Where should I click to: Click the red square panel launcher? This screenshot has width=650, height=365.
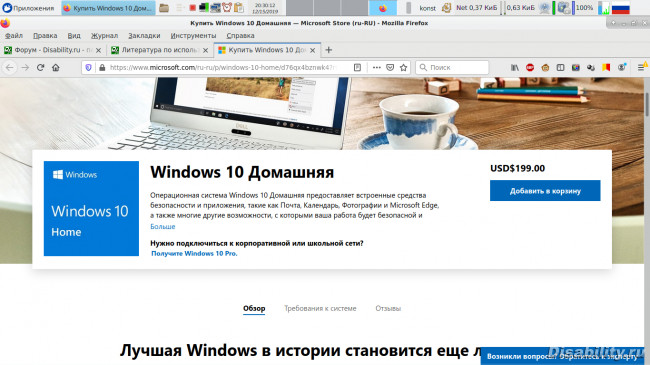[x=192, y=8]
